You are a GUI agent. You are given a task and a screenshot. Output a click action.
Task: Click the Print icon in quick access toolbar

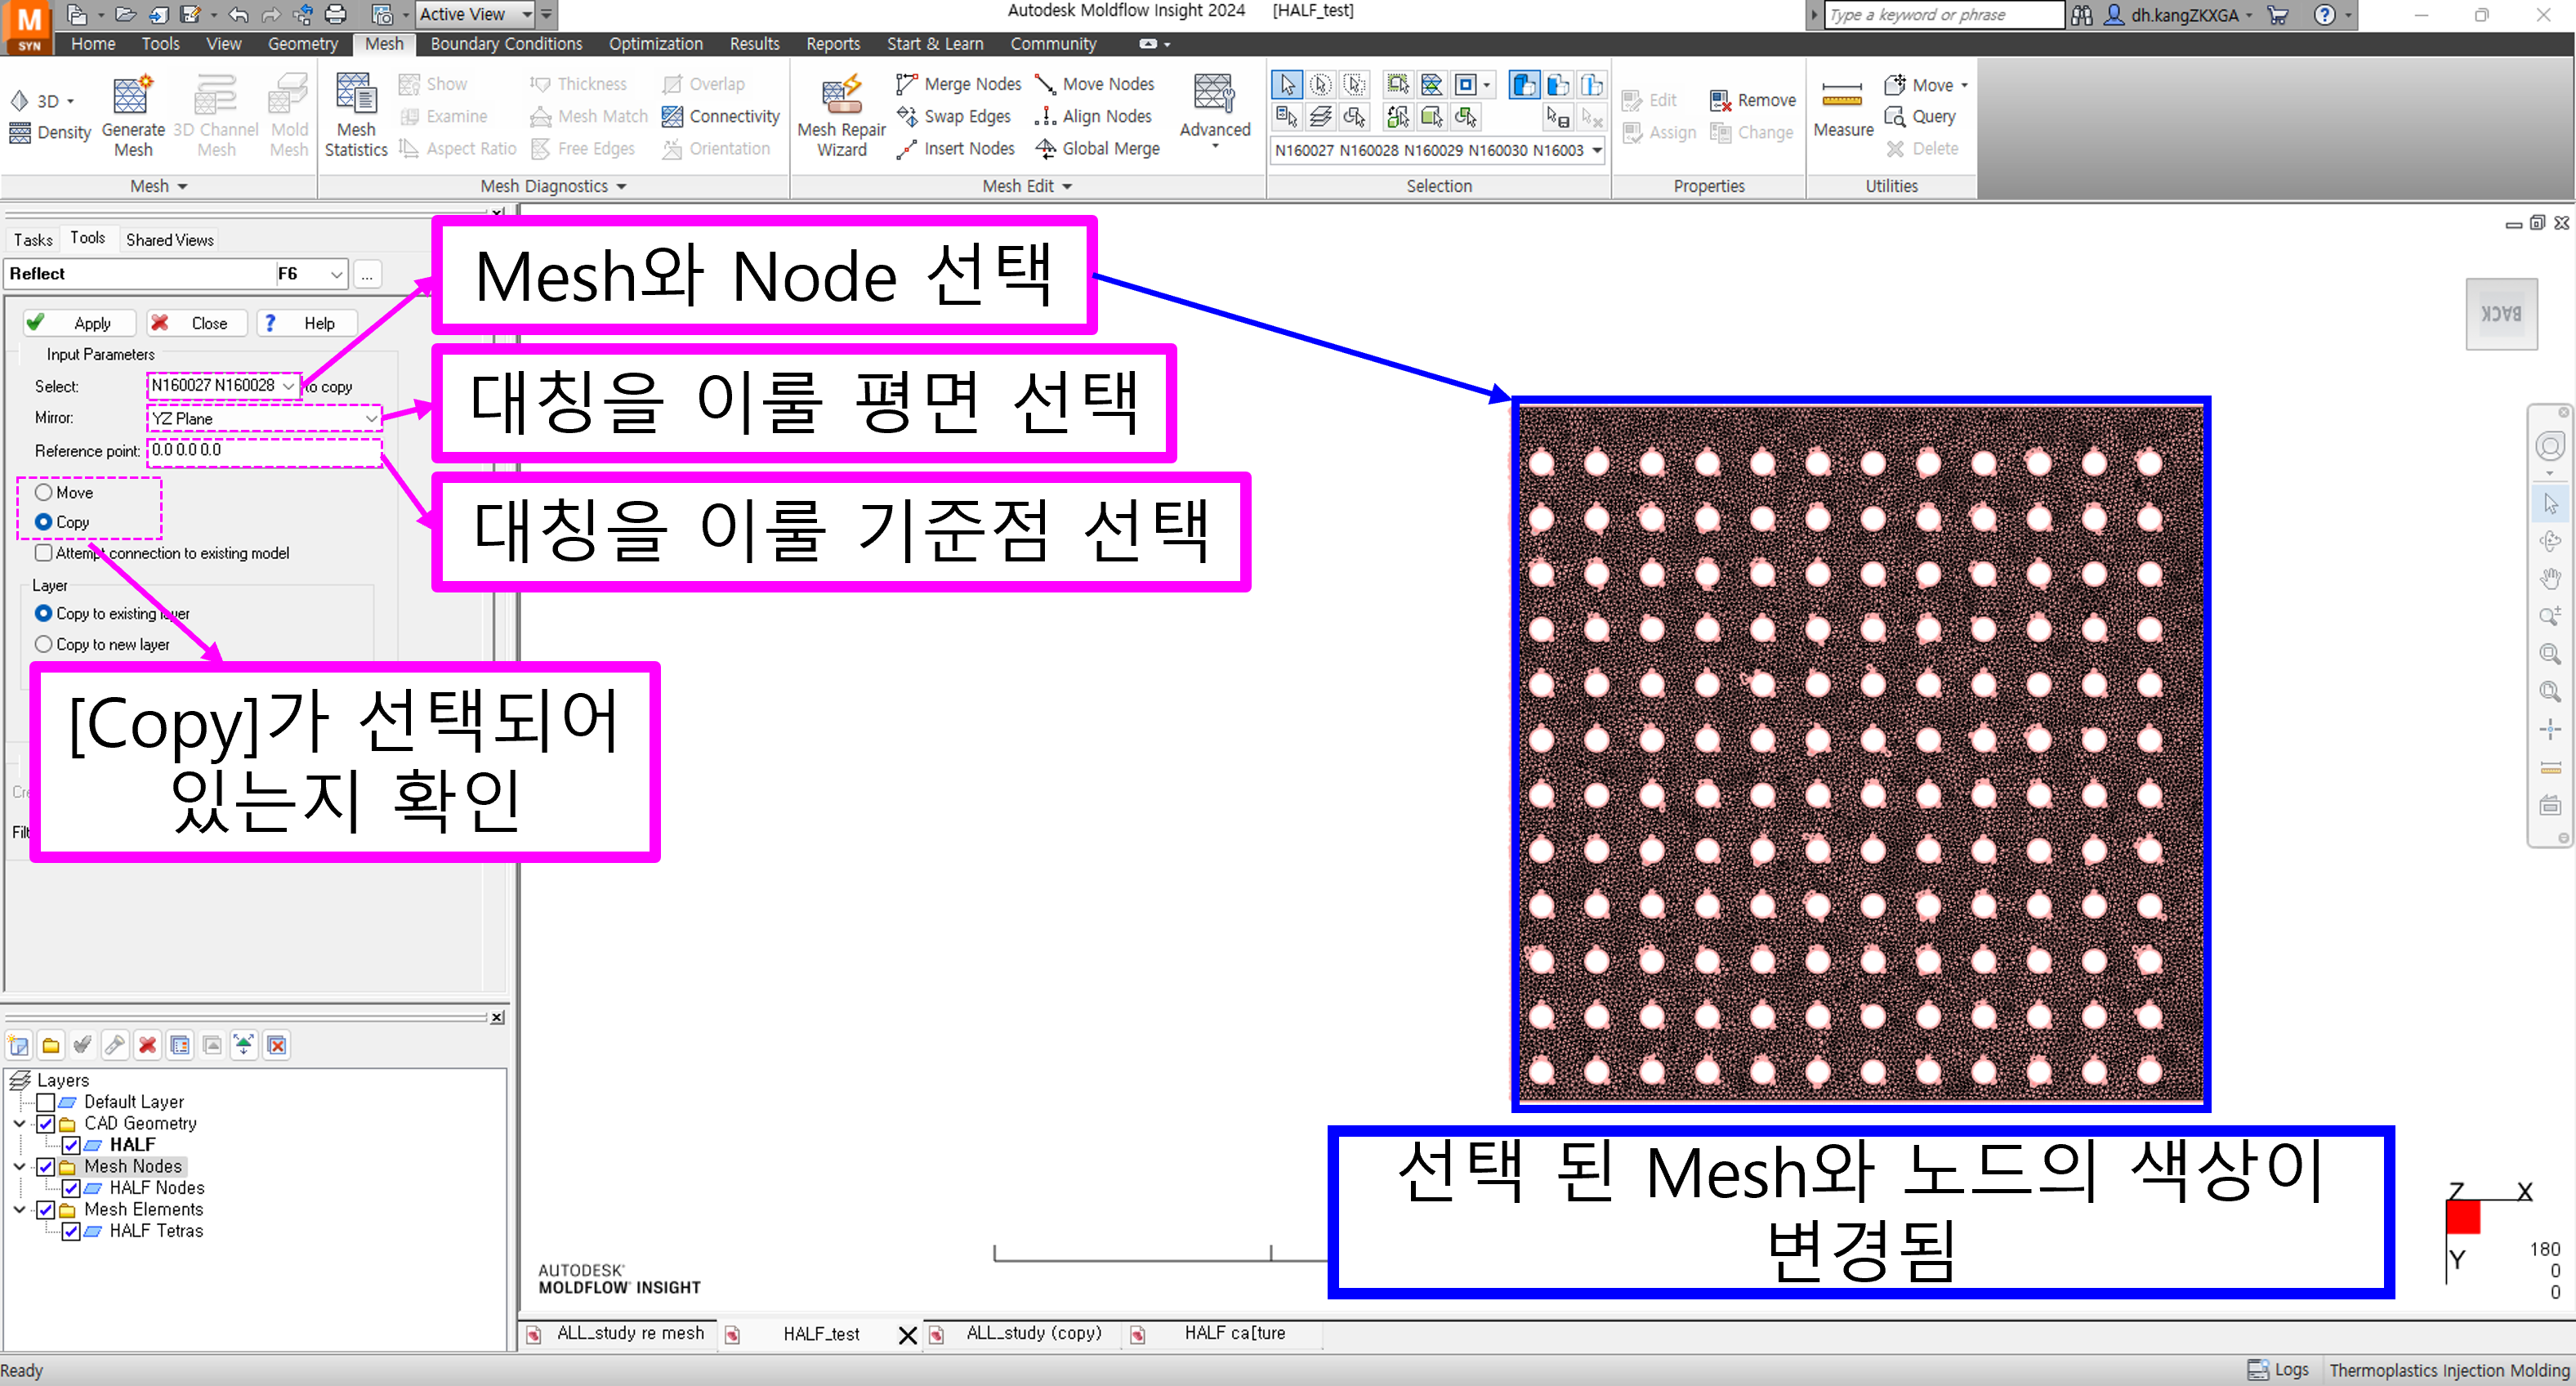click(x=336, y=14)
